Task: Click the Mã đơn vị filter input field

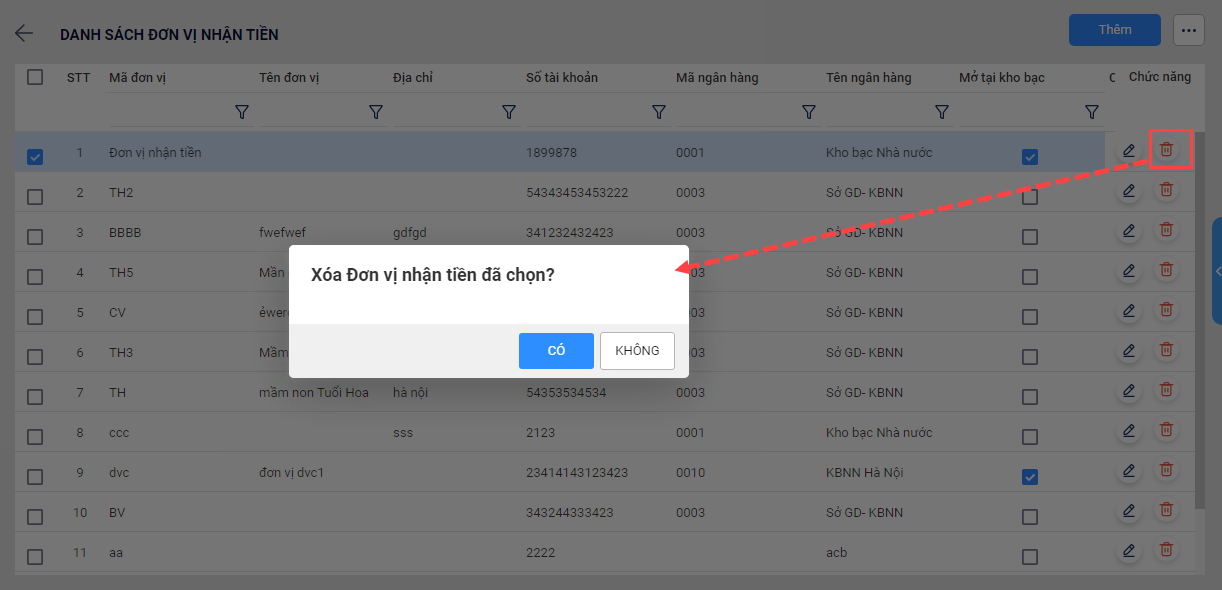Action: tap(168, 112)
